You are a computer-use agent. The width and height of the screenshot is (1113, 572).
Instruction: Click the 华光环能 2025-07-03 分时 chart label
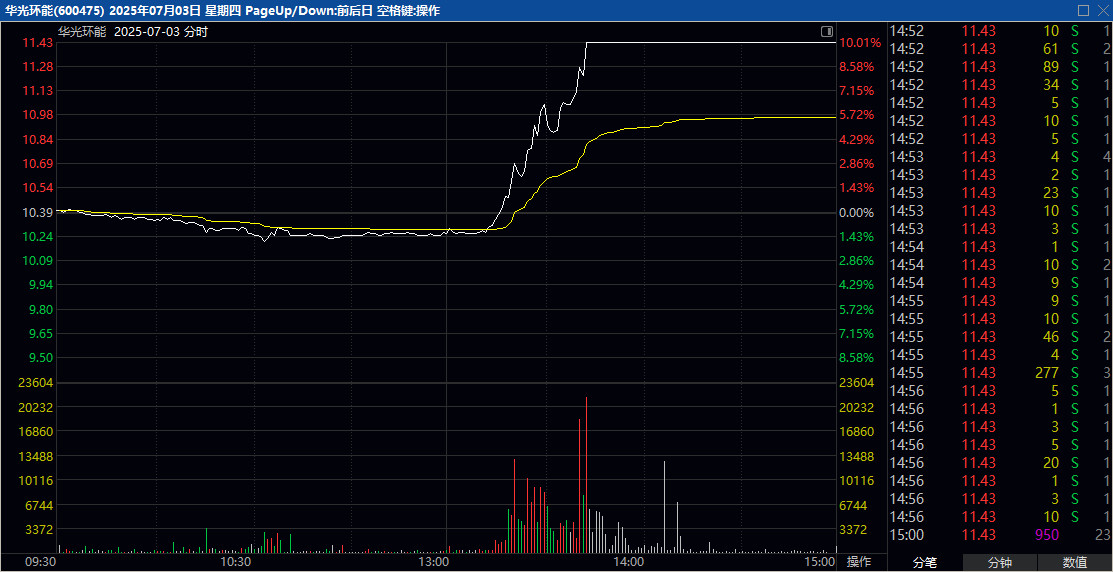(x=132, y=31)
